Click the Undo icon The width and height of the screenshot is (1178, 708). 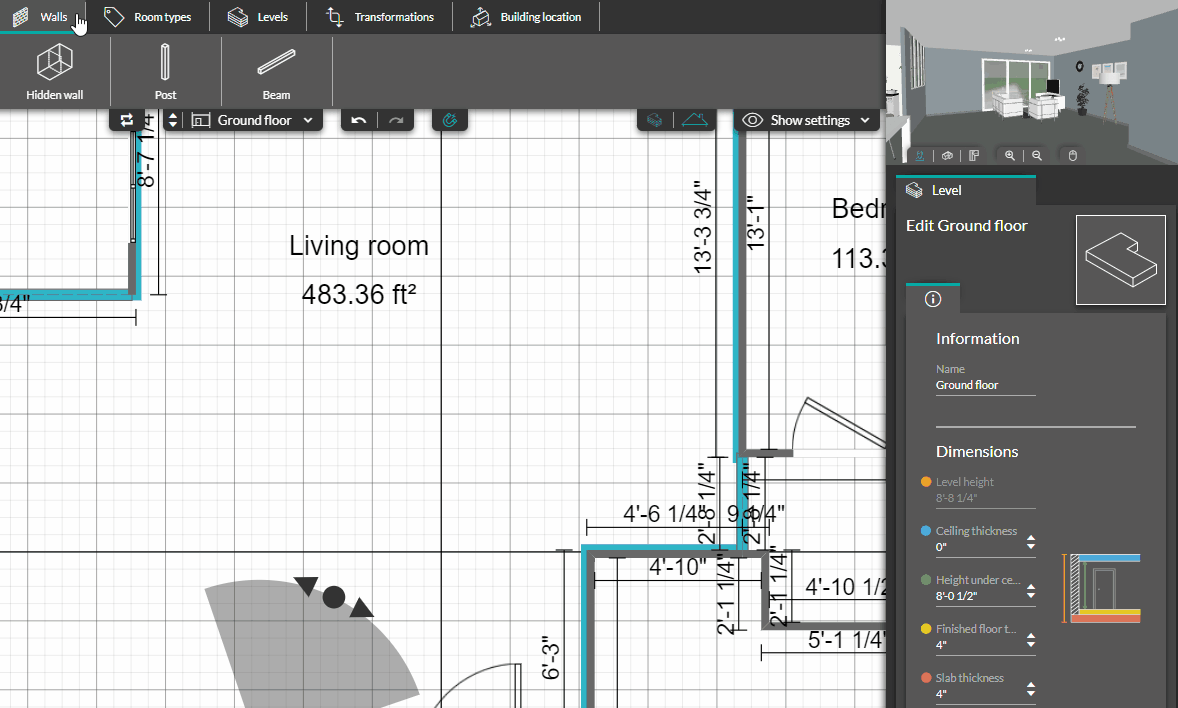(x=358, y=119)
